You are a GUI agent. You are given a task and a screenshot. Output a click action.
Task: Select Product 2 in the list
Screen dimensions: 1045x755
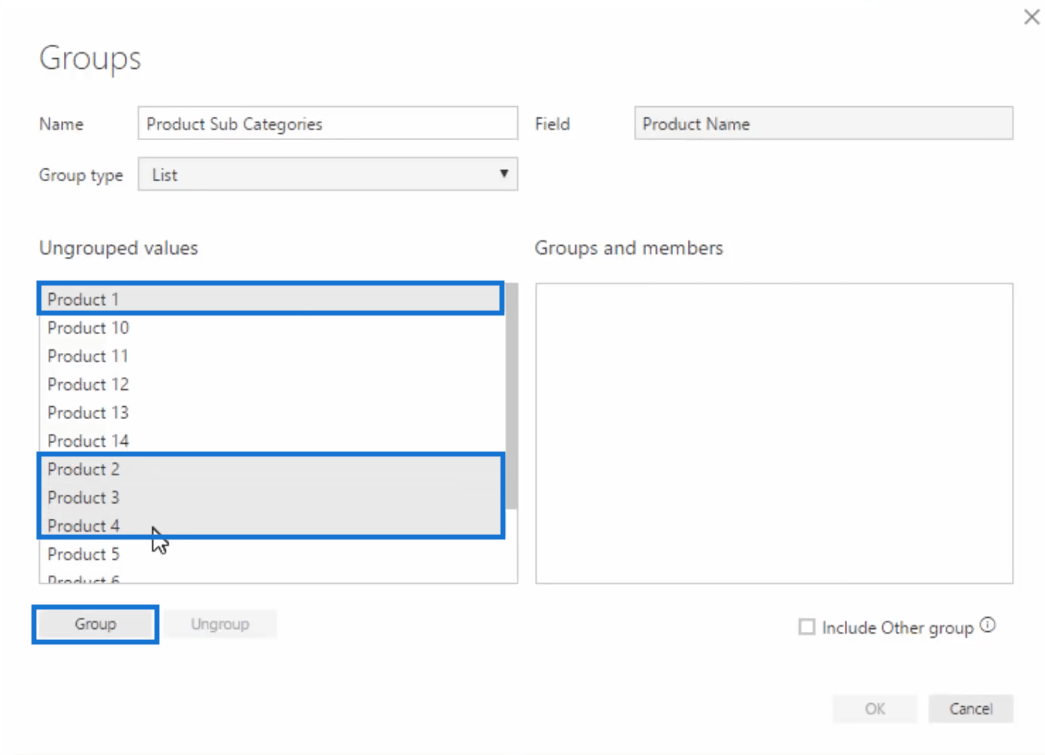pos(271,469)
